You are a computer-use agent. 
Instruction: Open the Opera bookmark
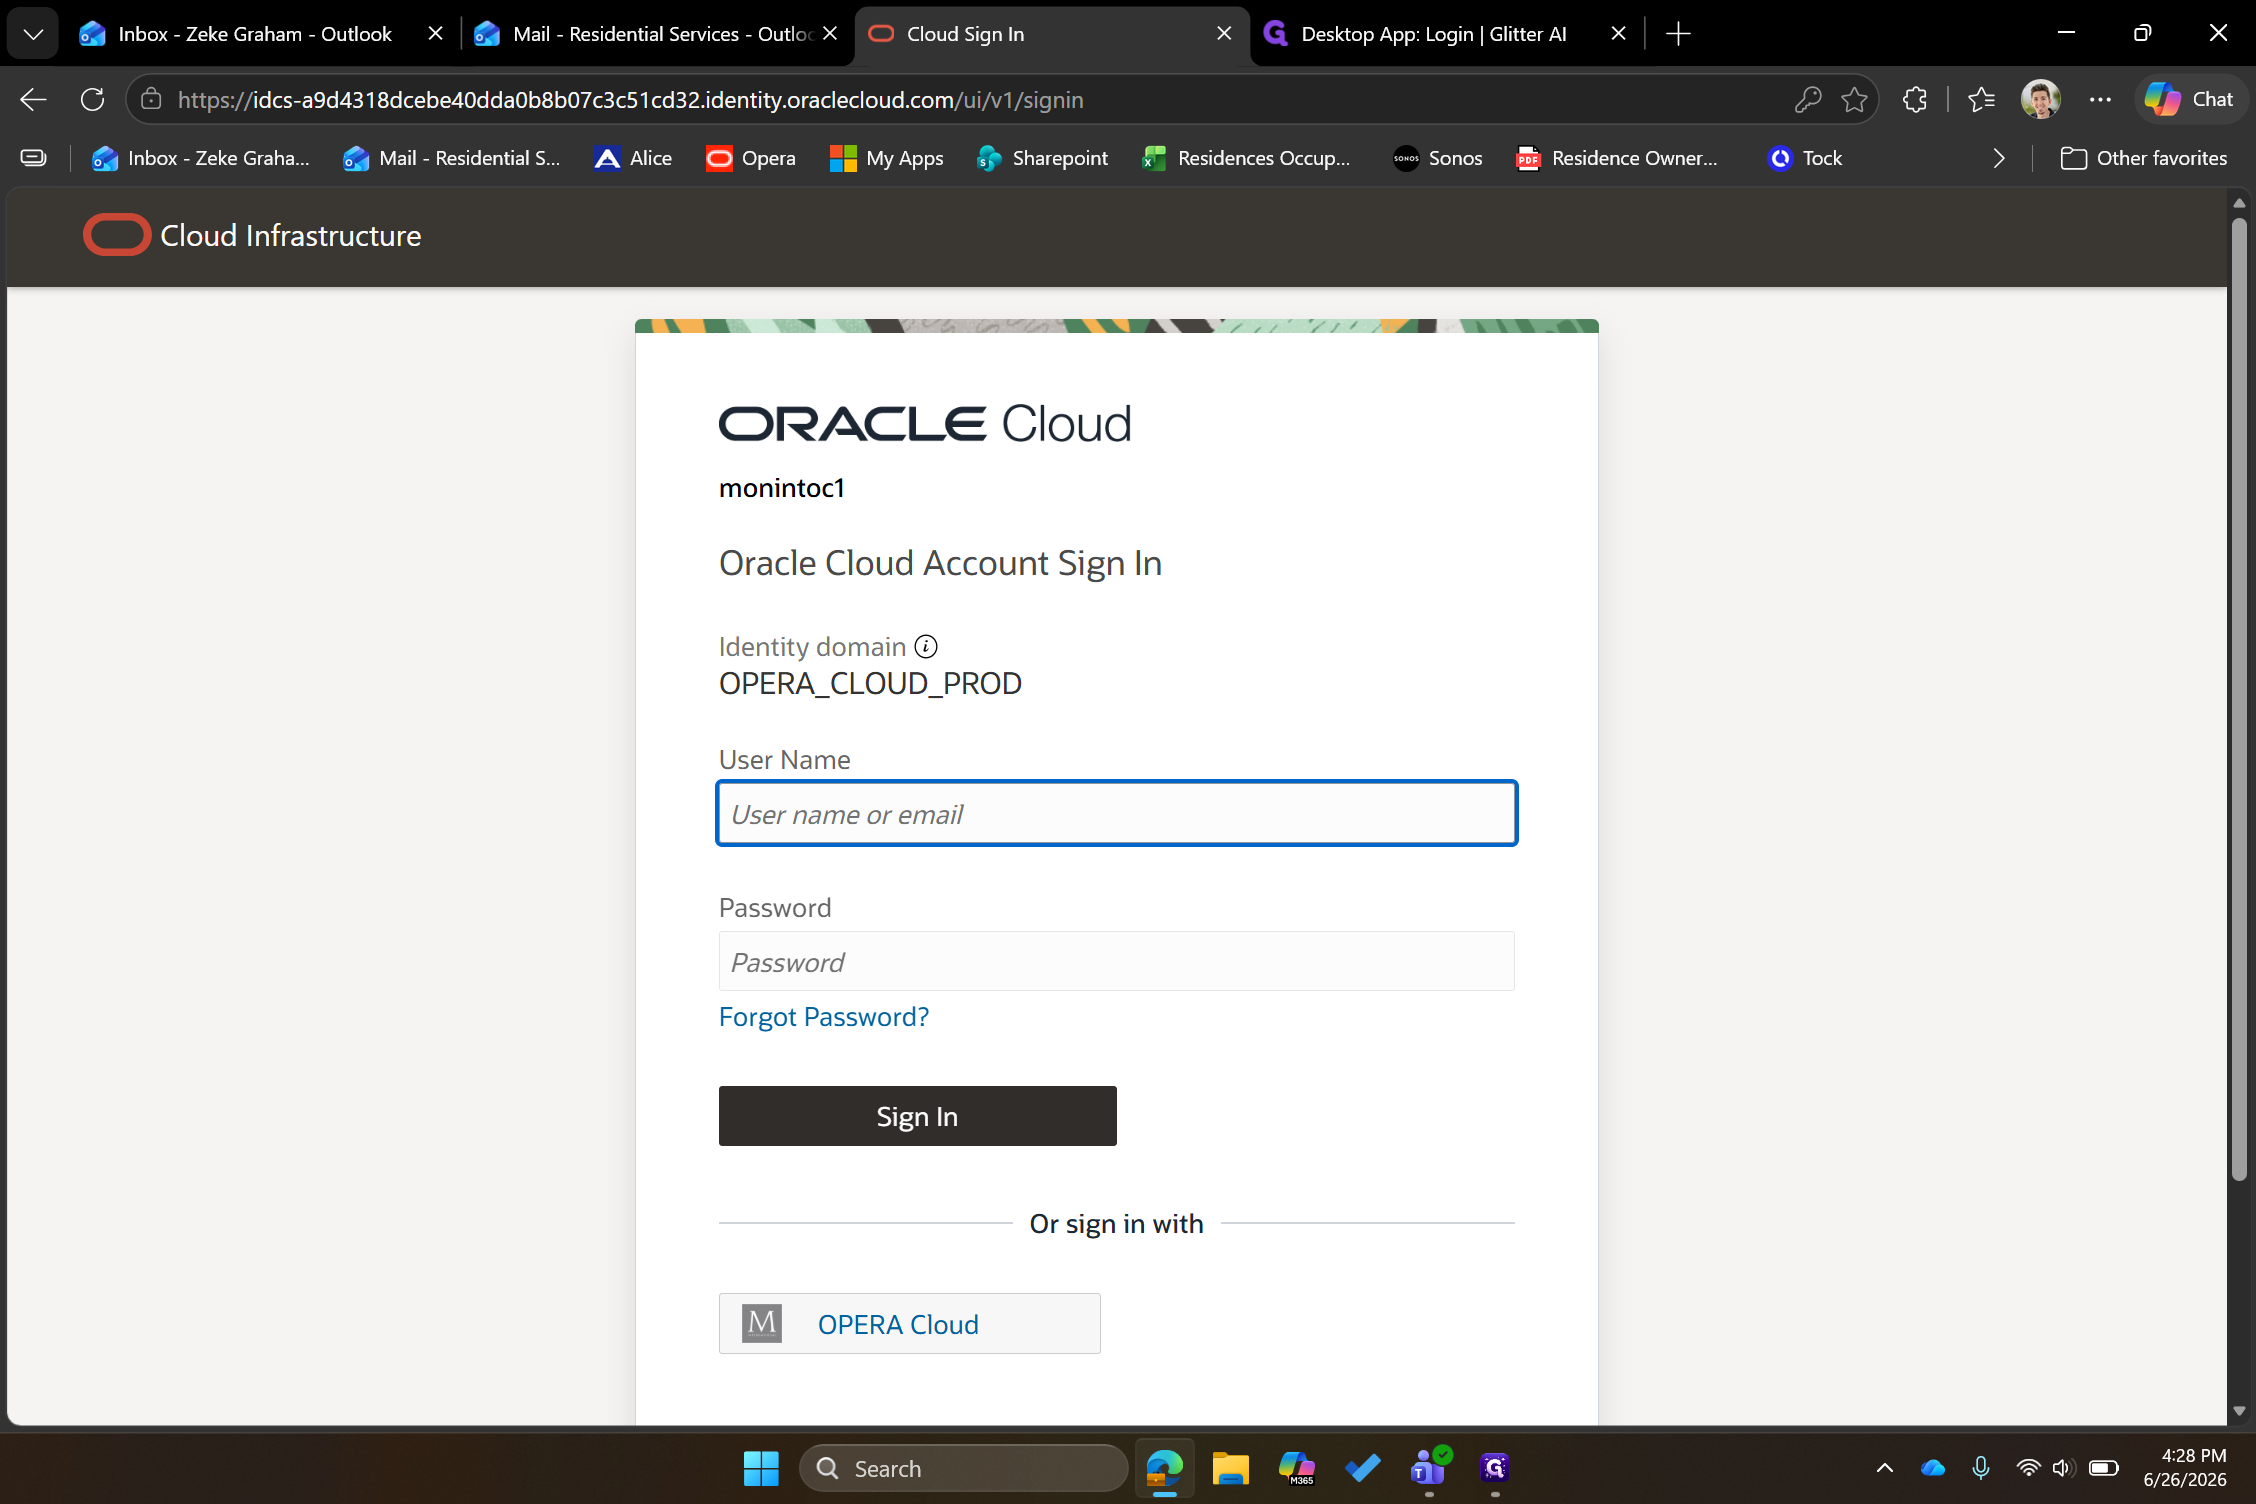750,158
